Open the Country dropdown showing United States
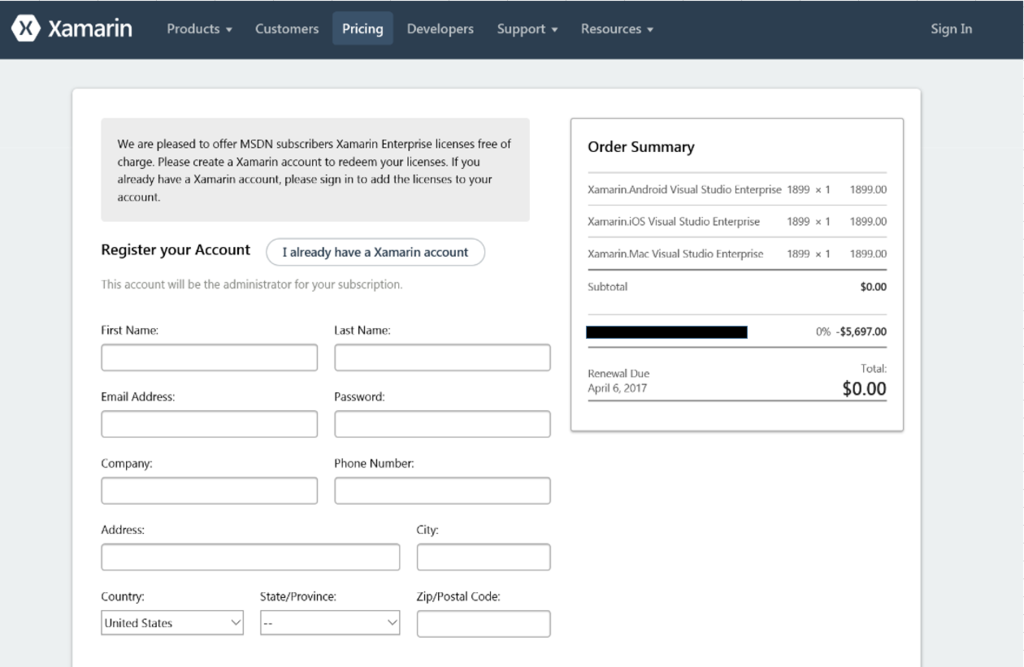1024x667 pixels. 172,623
